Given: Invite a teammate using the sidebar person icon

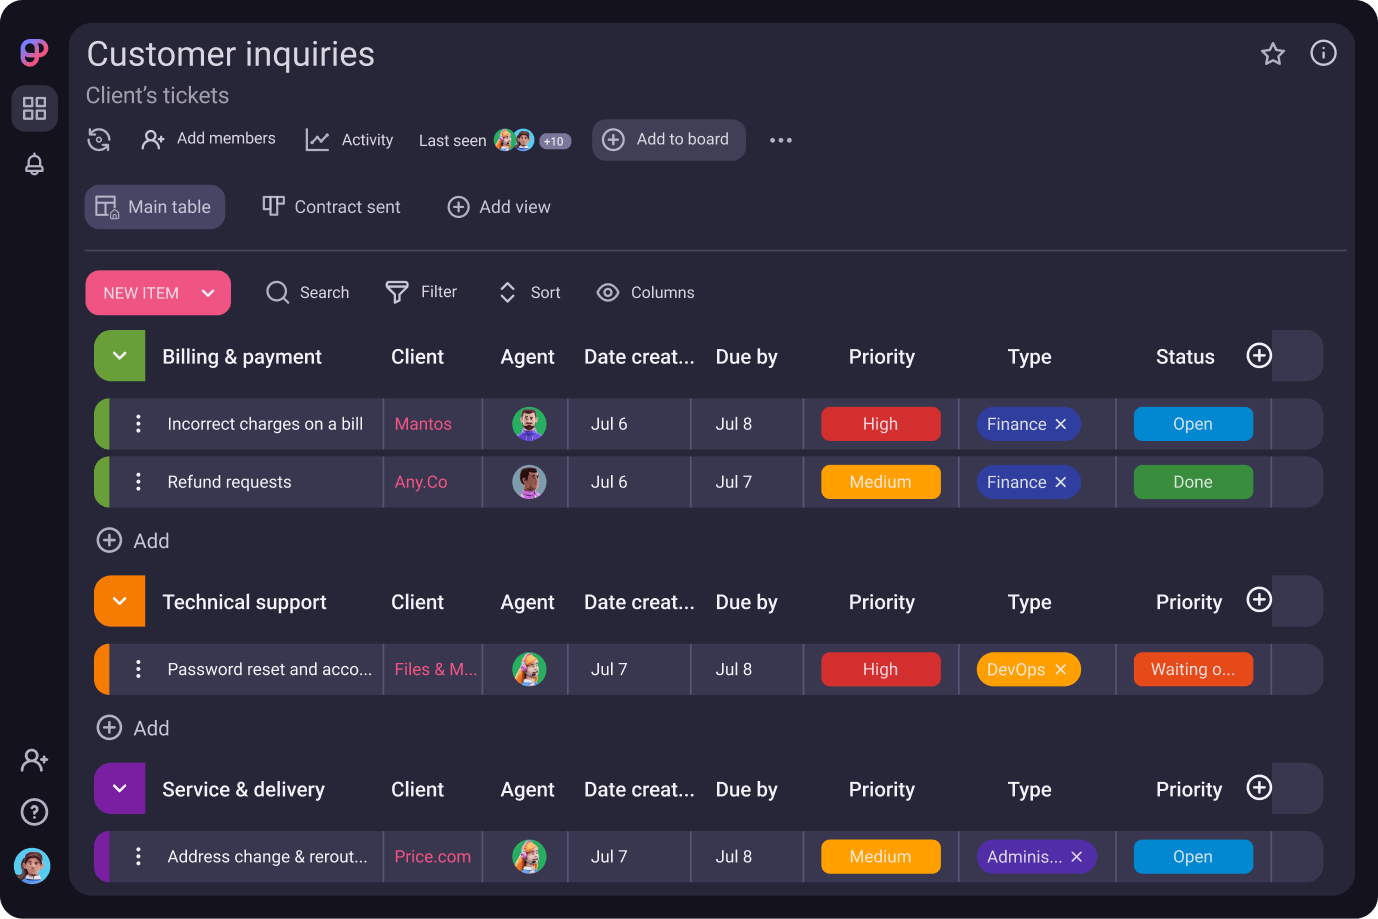Looking at the screenshot, I should (x=33, y=760).
